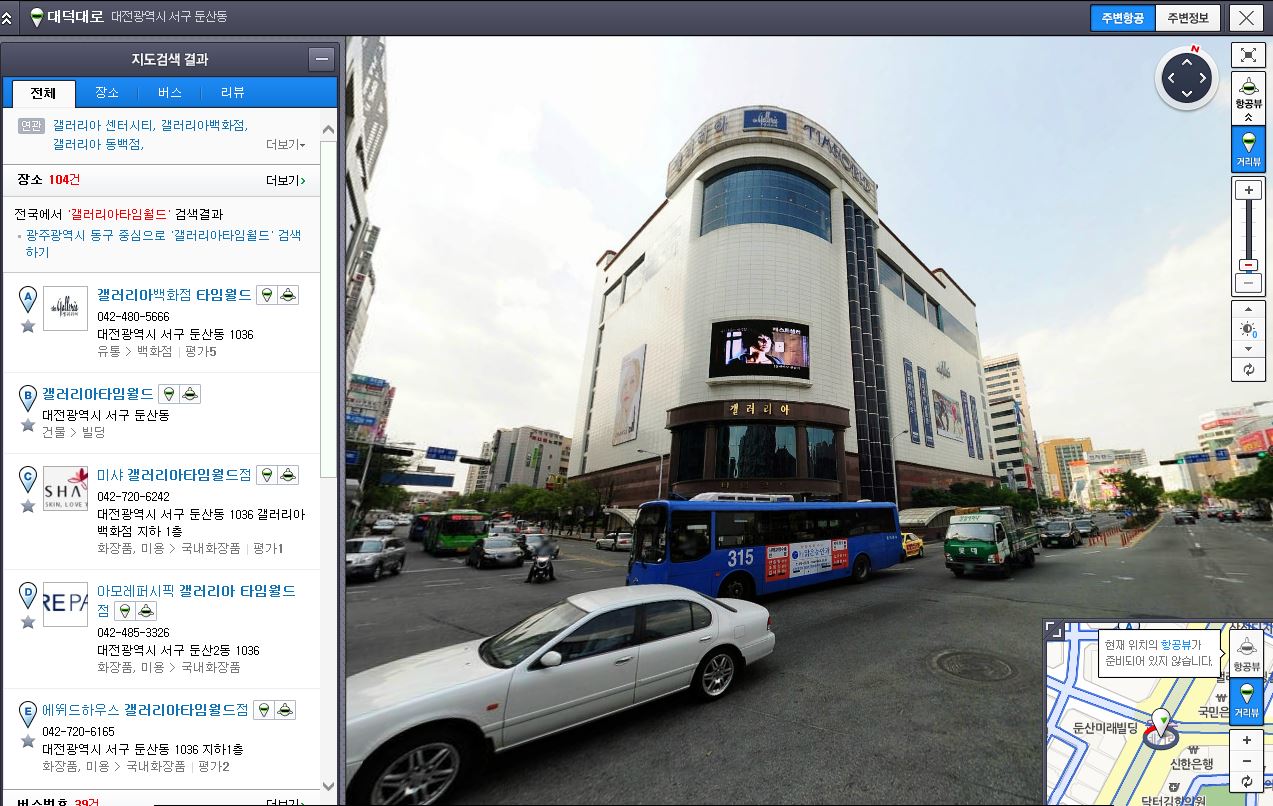Expand related searches 더보기 dropdown
Screen dimensions: 1273x806
pyautogui.click(x=286, y=145)
